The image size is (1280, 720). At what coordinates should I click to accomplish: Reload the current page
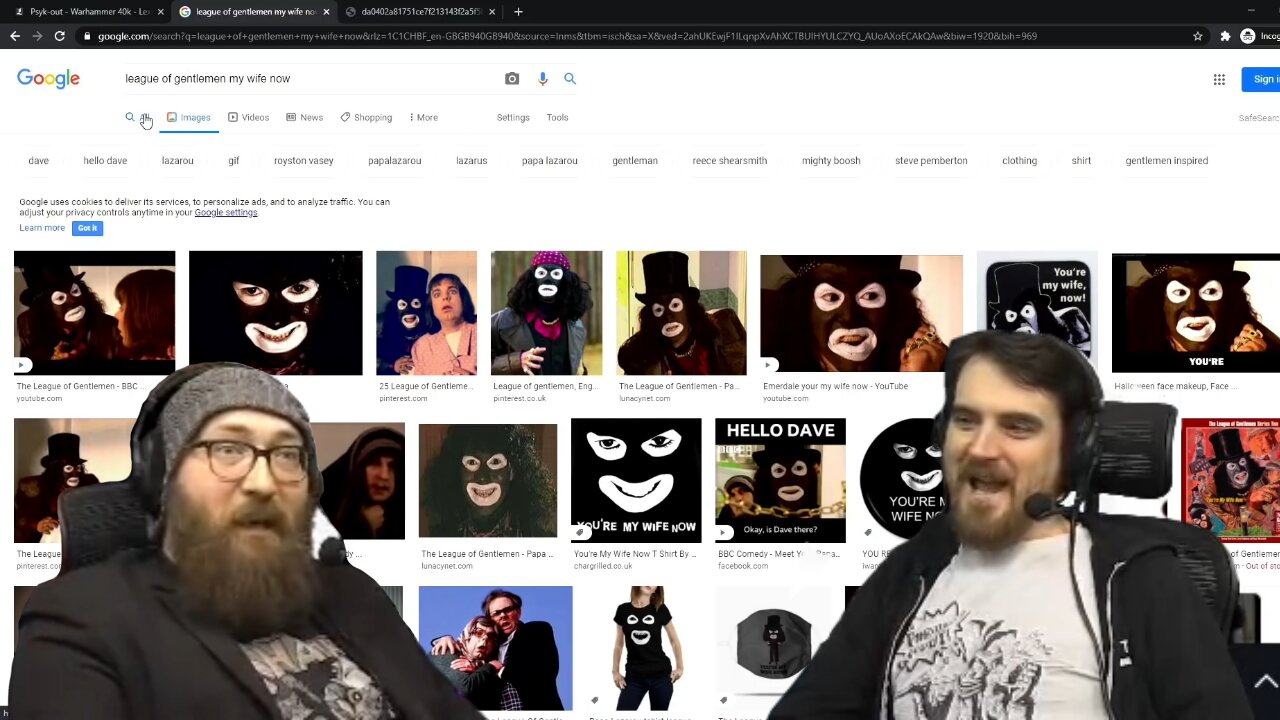[x=60, y=36]
